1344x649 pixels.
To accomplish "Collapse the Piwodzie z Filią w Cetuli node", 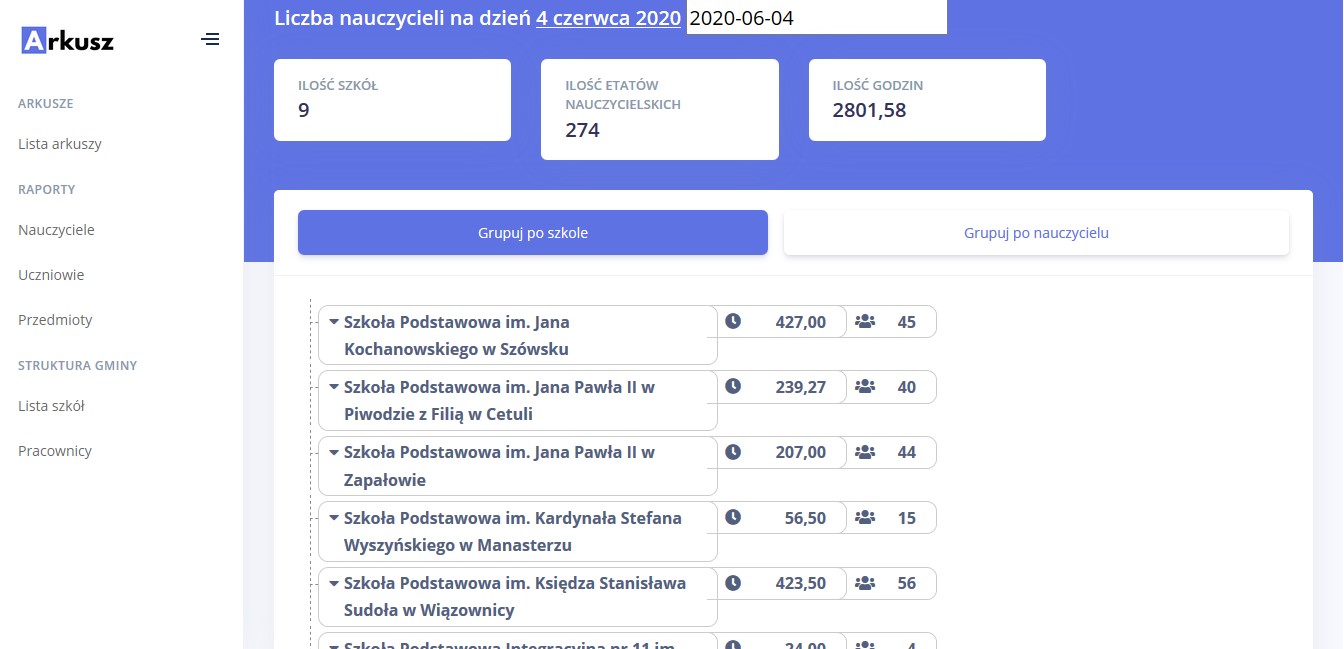I will coord(334,387).
